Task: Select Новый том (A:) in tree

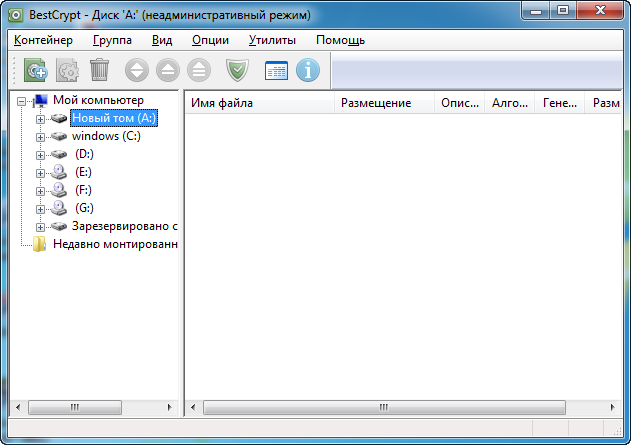Action: tap(113, 118)
